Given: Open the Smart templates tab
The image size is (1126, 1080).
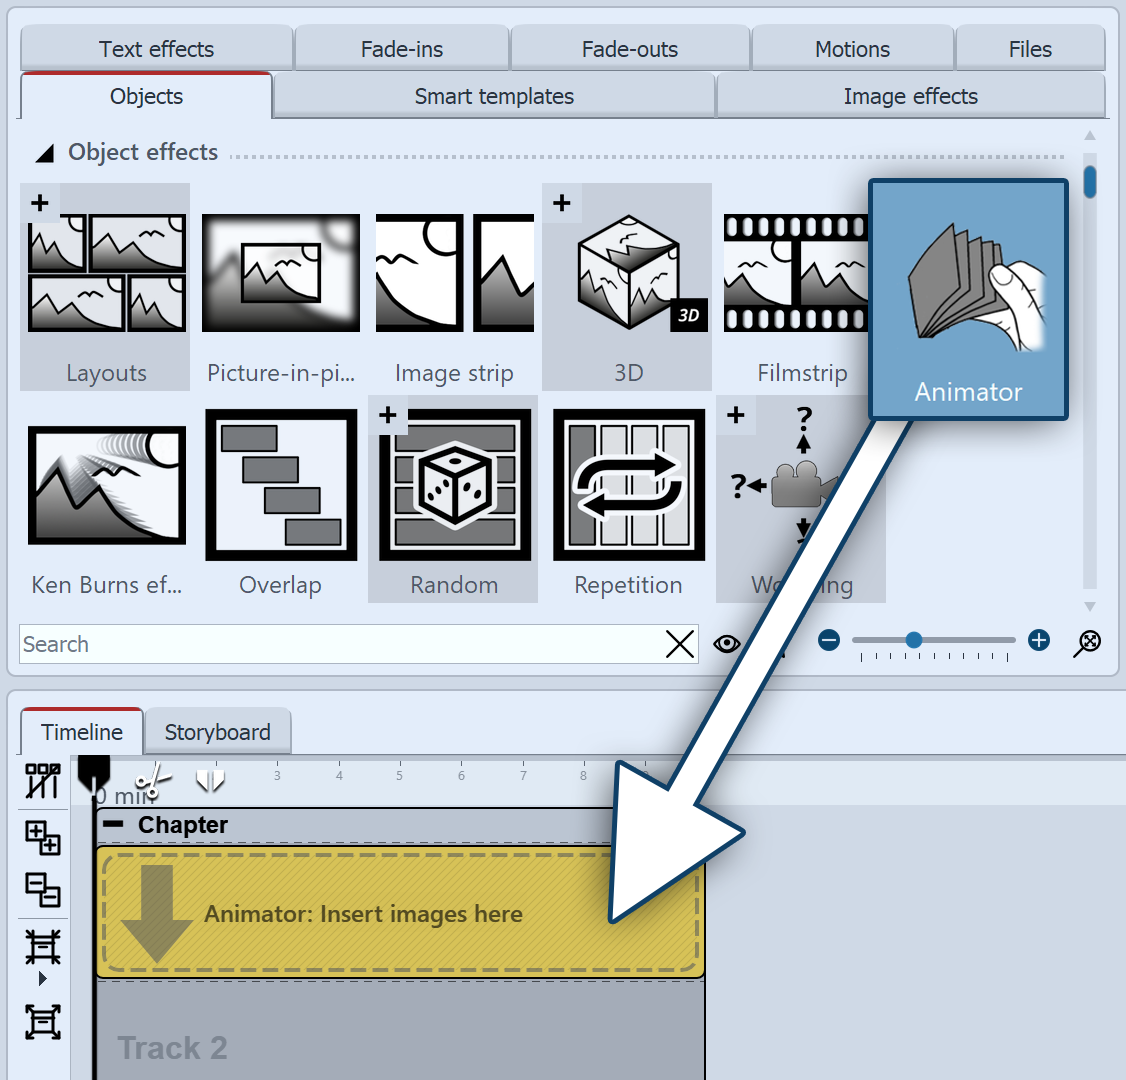Looking at the screenshot, I should pyautogui.click(x=494, y=97).
